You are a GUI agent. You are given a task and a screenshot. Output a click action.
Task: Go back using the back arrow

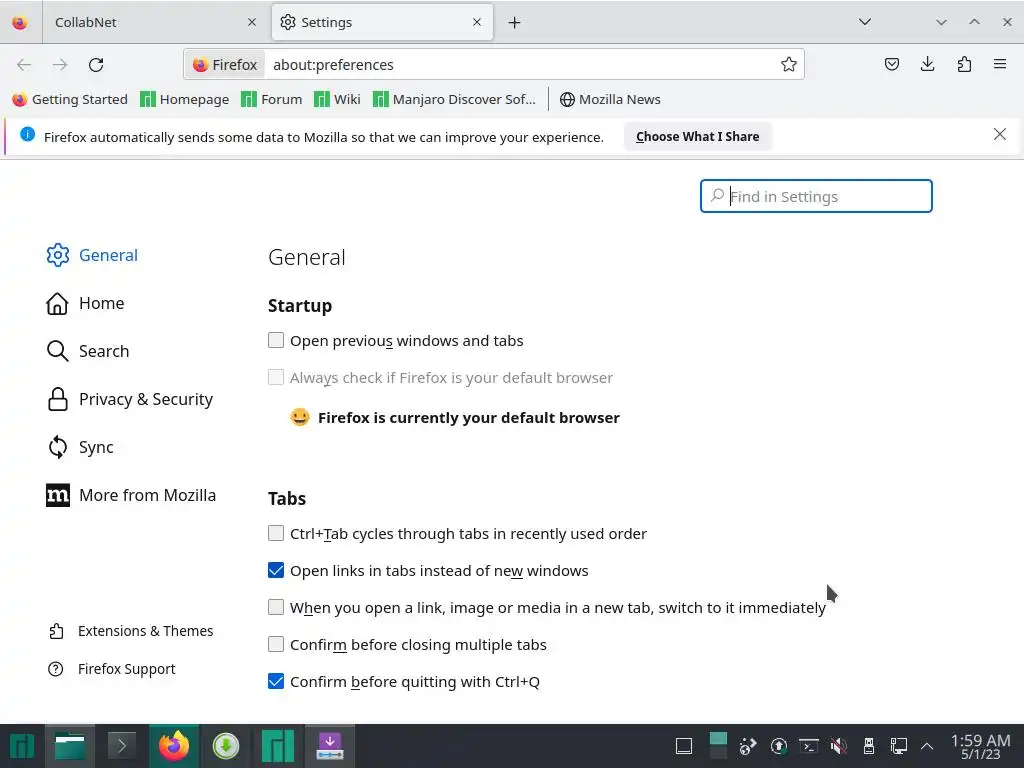pos(24,65)
